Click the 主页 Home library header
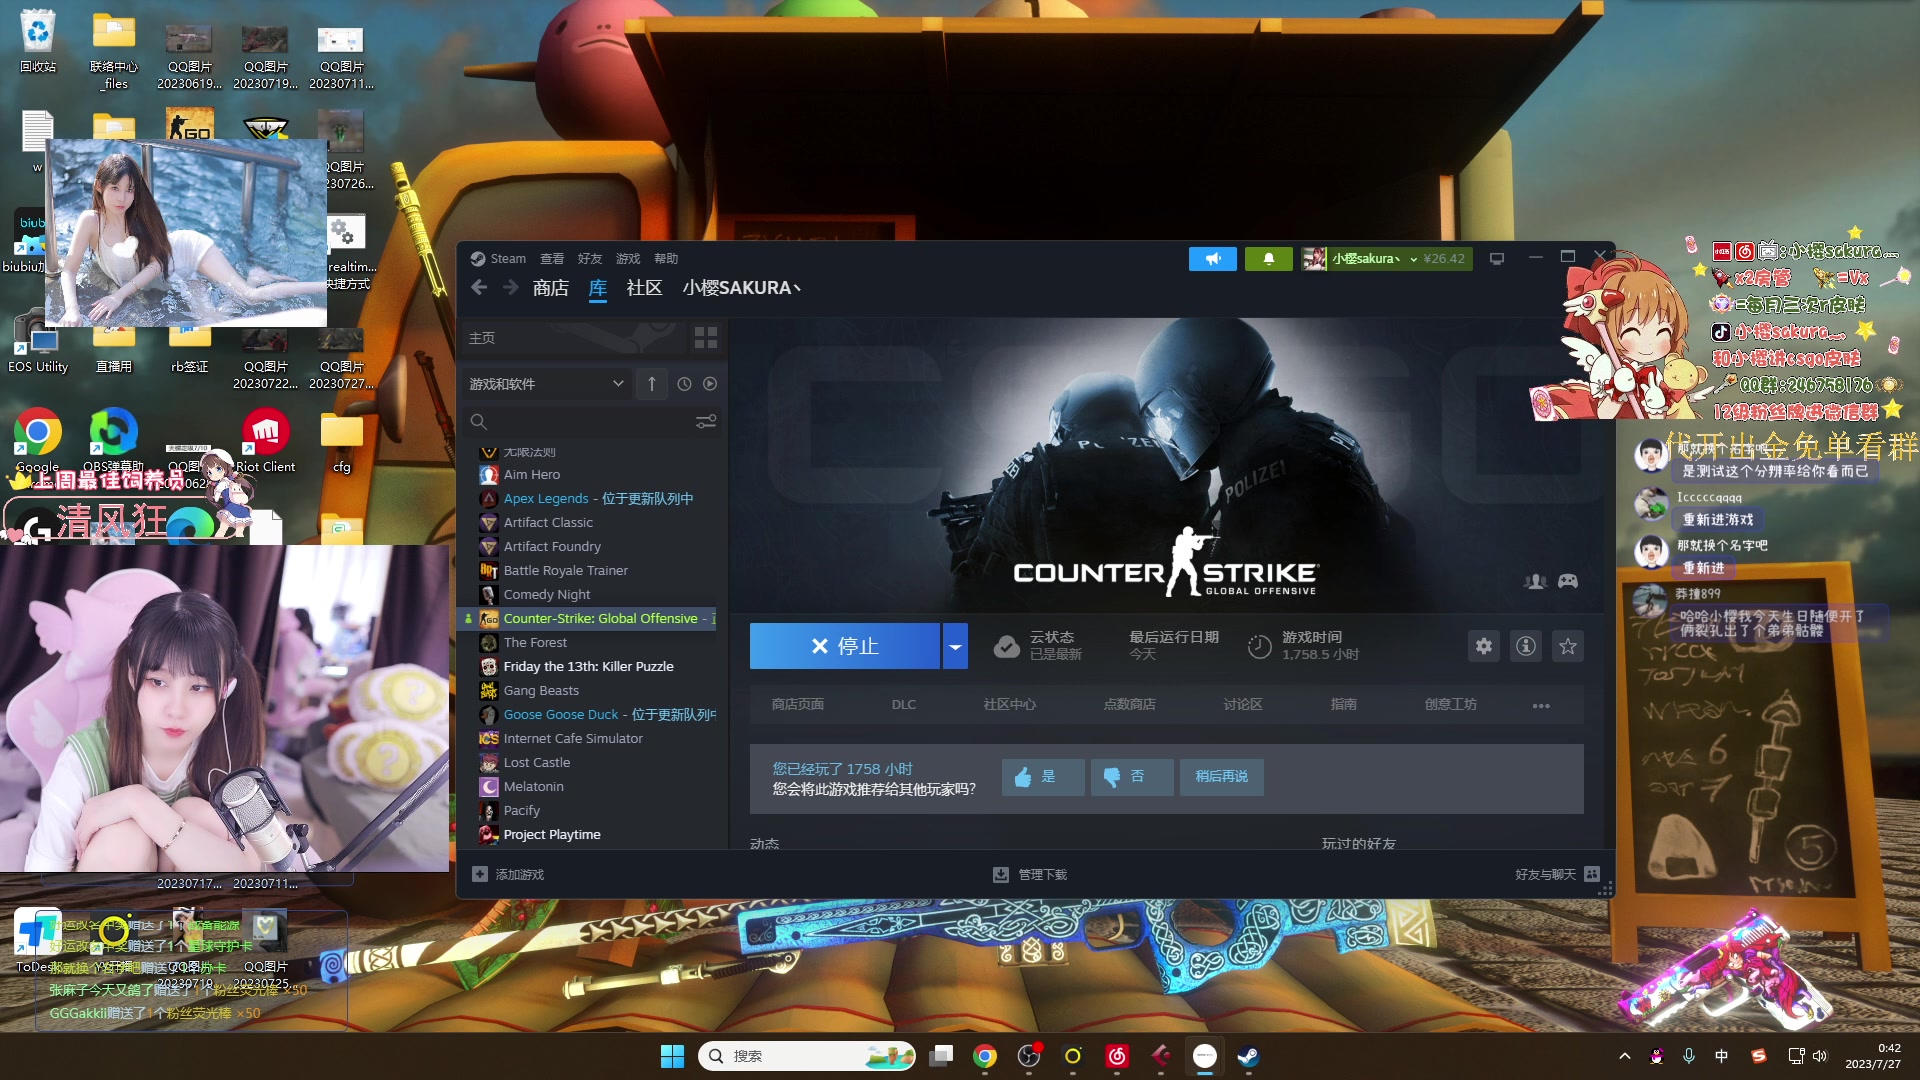 point(575,338)
